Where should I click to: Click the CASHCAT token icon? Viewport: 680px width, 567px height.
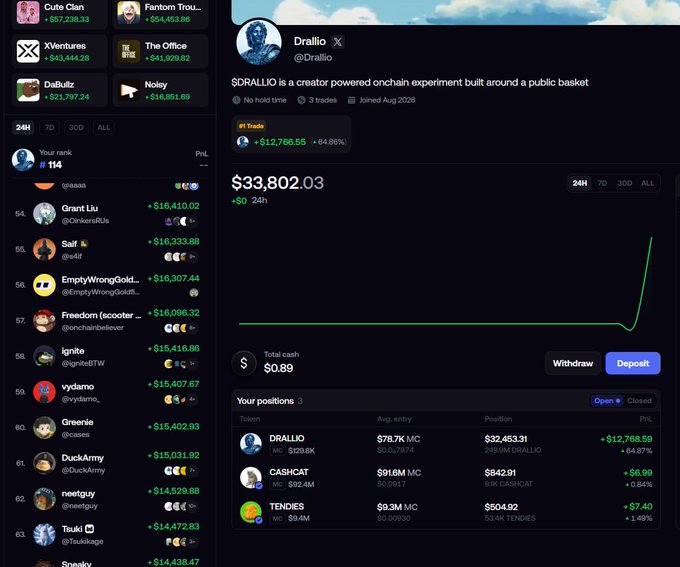[x=251, y=478]
